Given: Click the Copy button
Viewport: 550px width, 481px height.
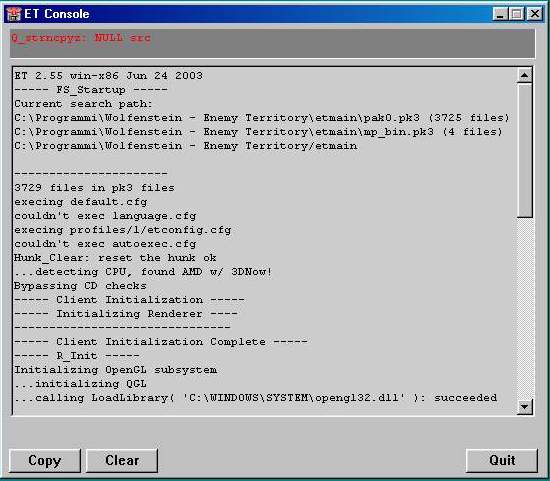Looking at the screenshot, I should [45, 460].
